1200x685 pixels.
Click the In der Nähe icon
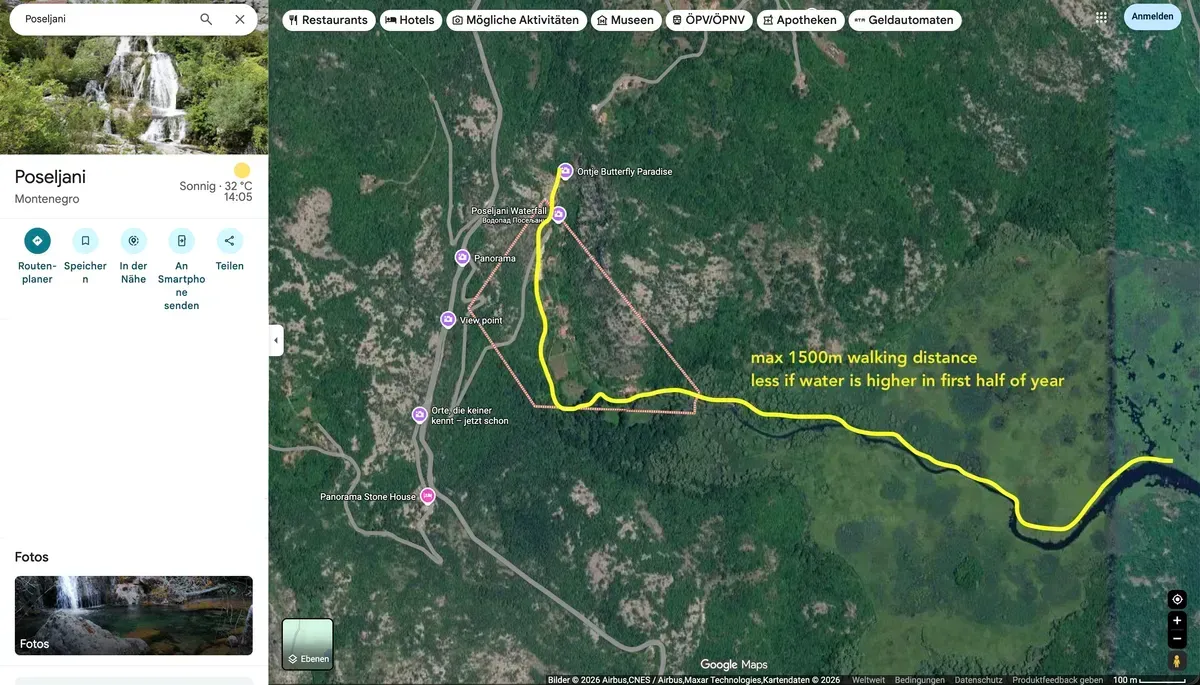[x=133, y=240]
